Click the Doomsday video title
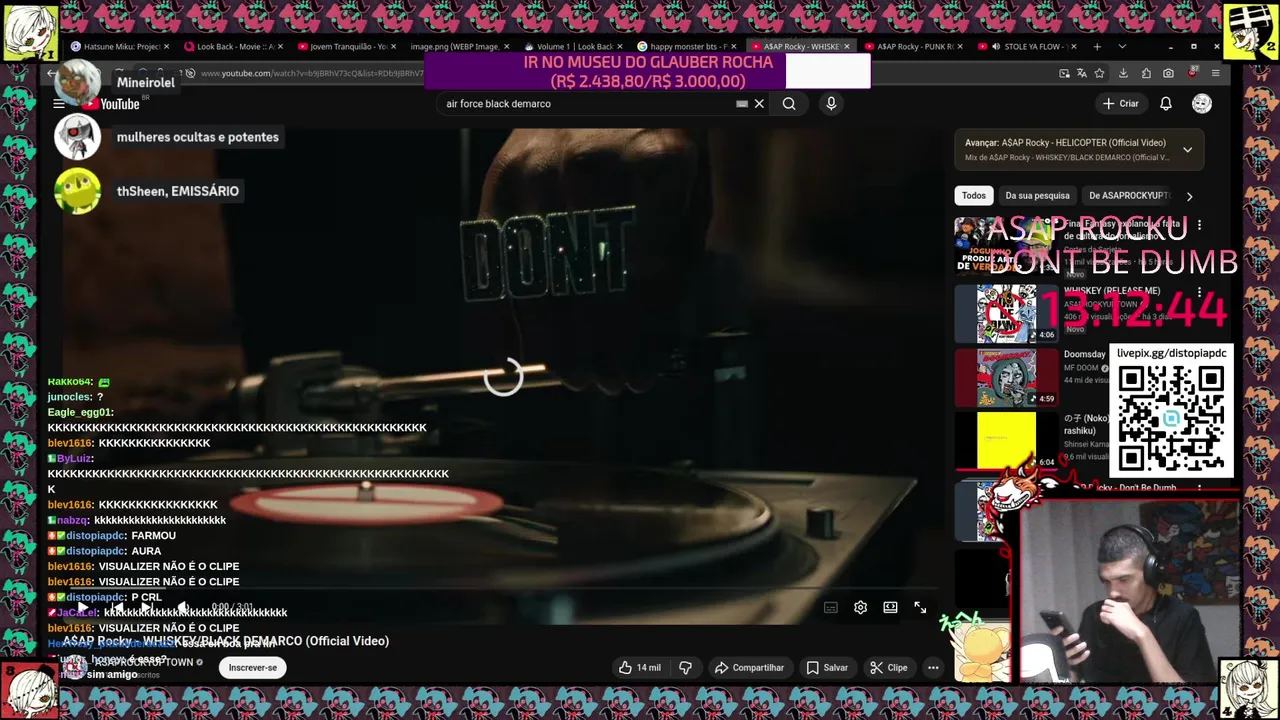1280x720 pixels. (x=1085, y=354)
